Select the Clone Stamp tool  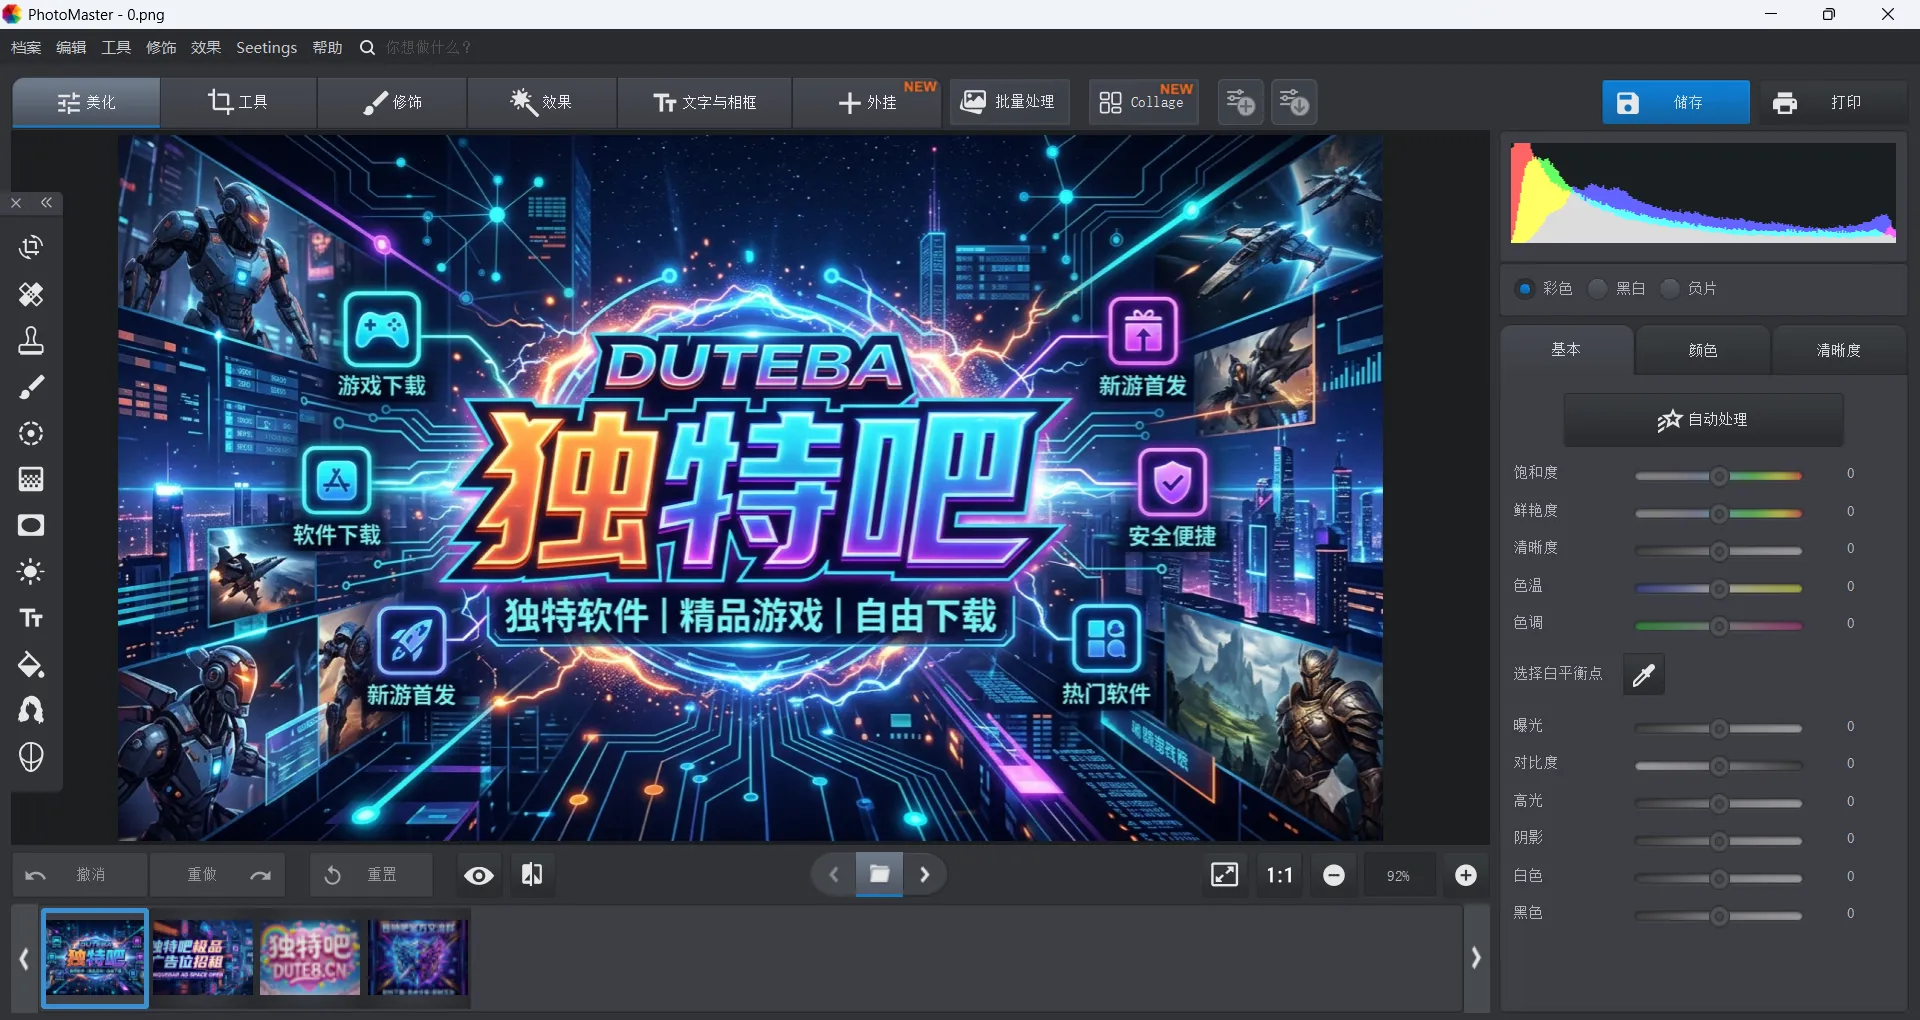tap(31, 340)
